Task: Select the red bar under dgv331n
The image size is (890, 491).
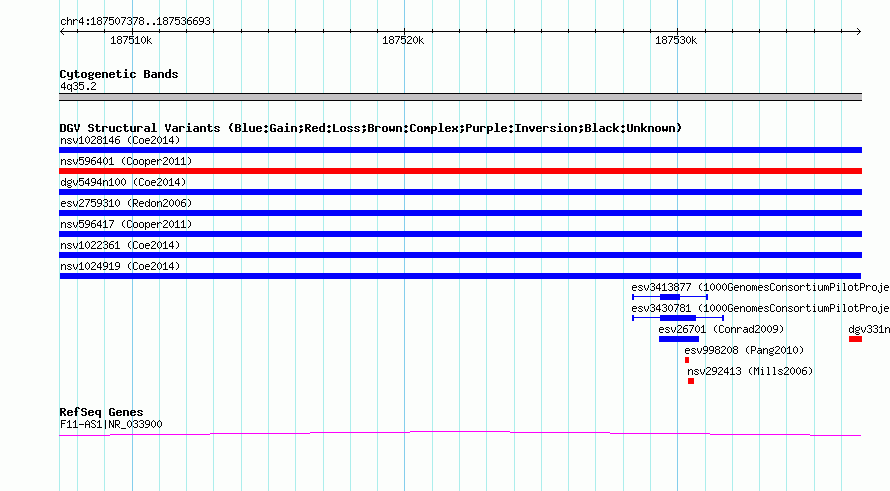Action: [x=855, y=339]
